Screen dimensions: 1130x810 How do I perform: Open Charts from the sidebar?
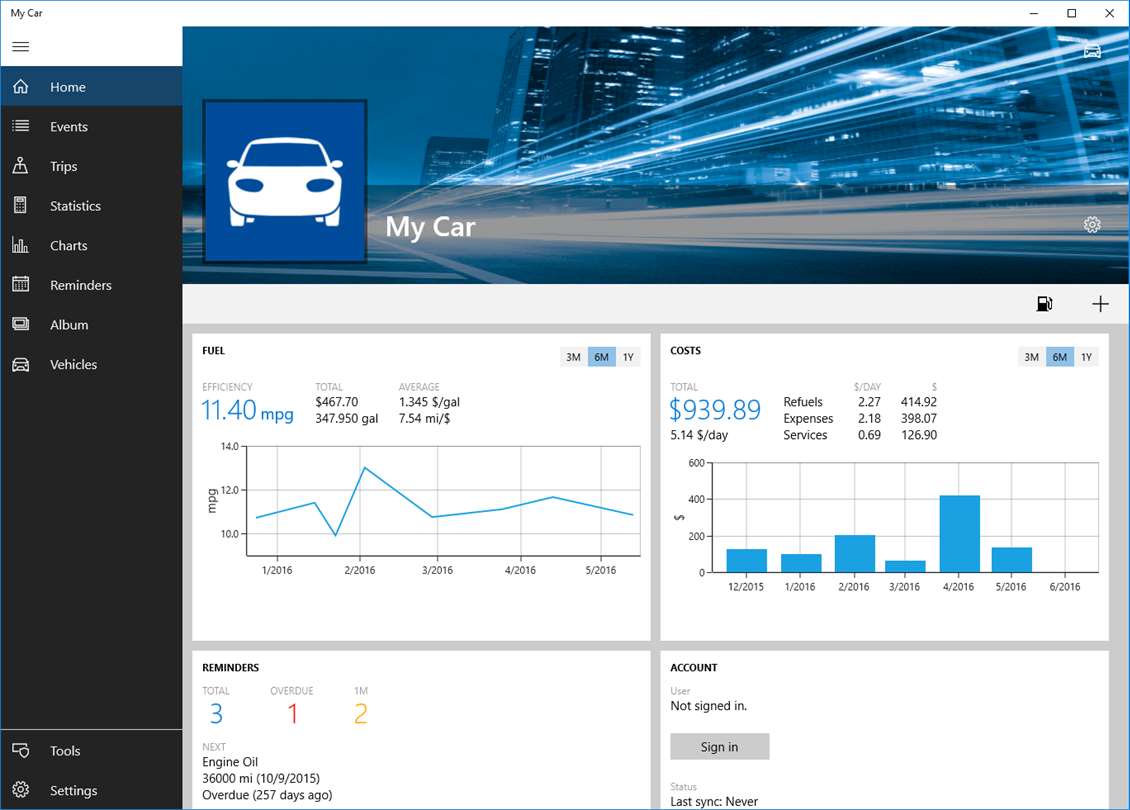[92, 246]
